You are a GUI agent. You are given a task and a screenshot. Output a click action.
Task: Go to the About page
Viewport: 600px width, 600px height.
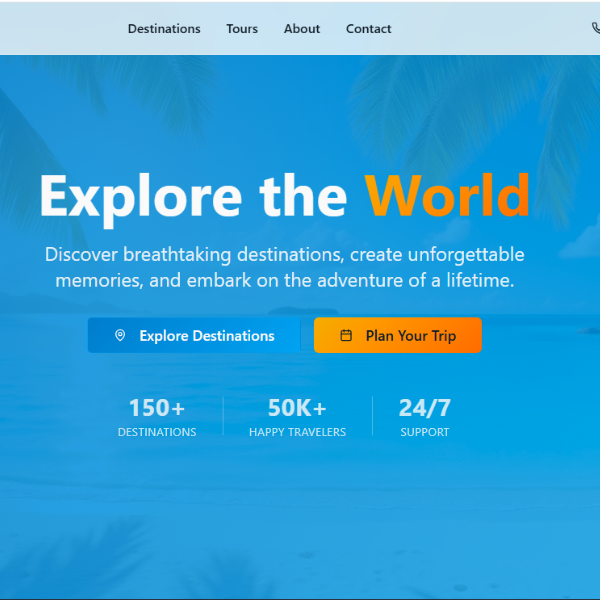[302, 29]
